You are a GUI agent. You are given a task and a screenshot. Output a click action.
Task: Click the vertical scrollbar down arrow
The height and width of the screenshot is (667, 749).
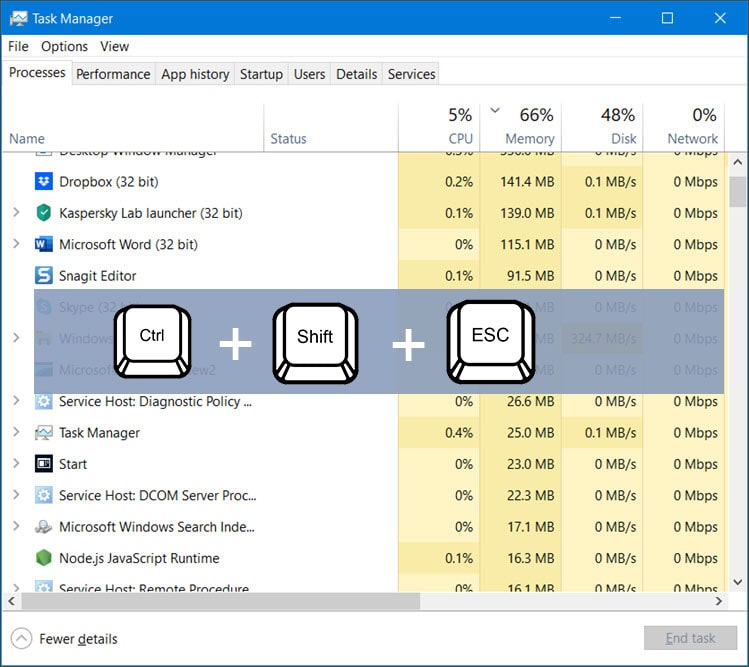(737, 581)
